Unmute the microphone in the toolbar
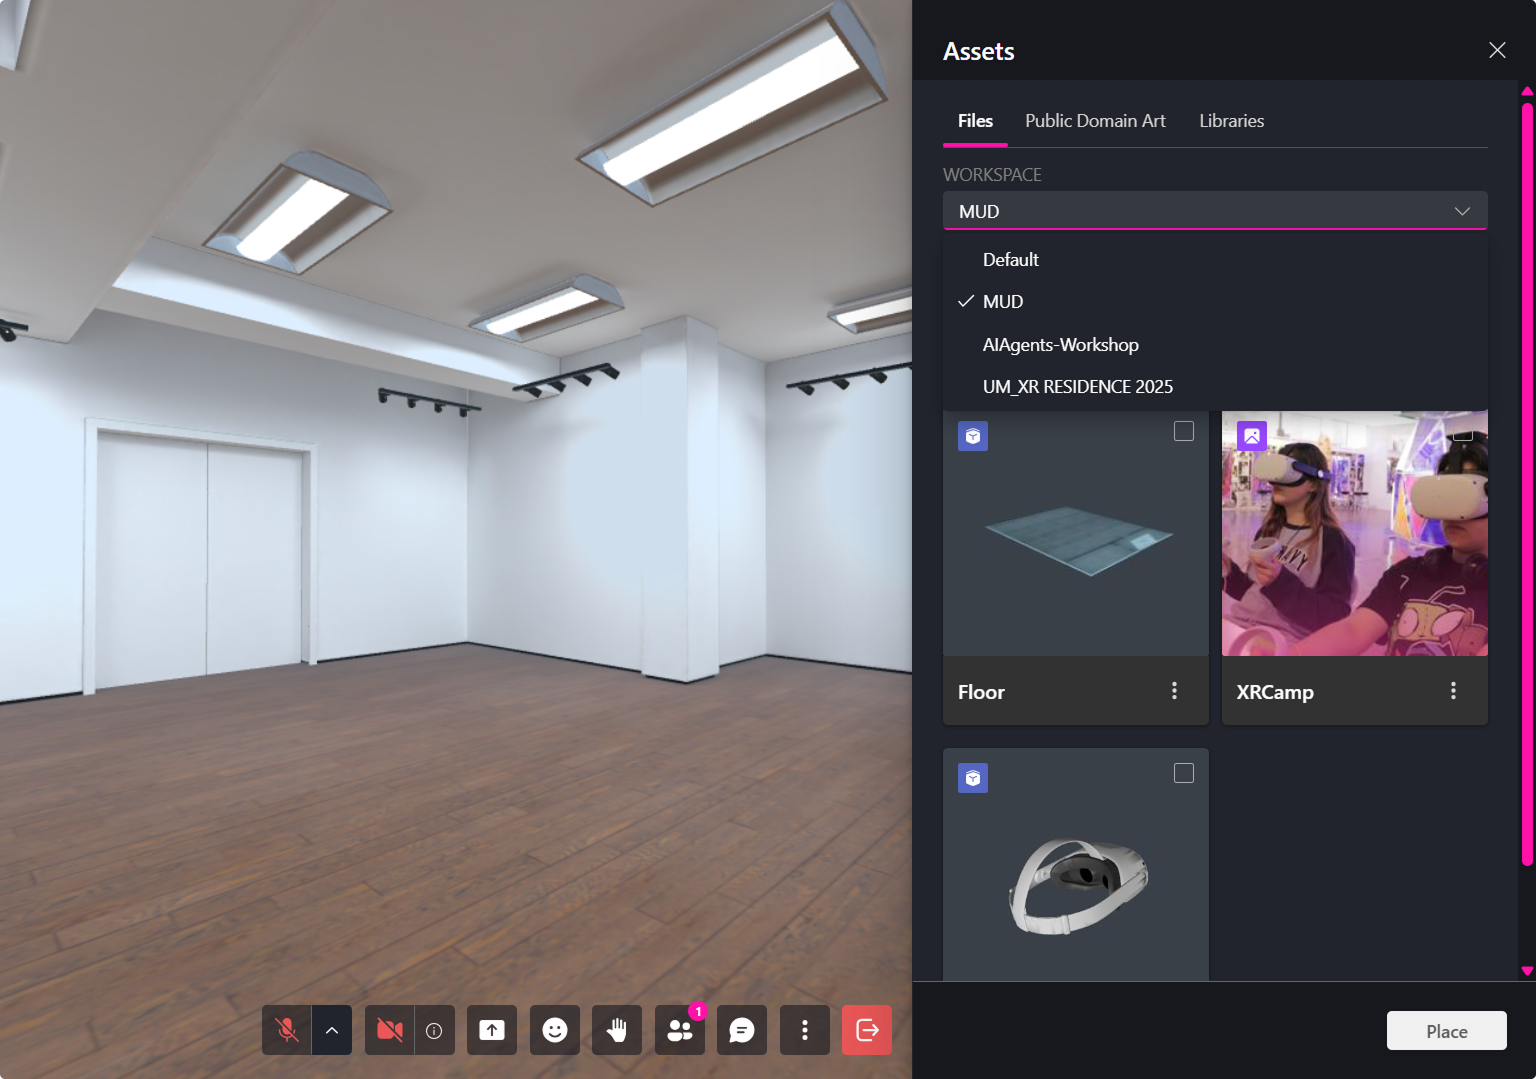The width and height of the screenshot is (1536, 1079). pos(287,1030)
